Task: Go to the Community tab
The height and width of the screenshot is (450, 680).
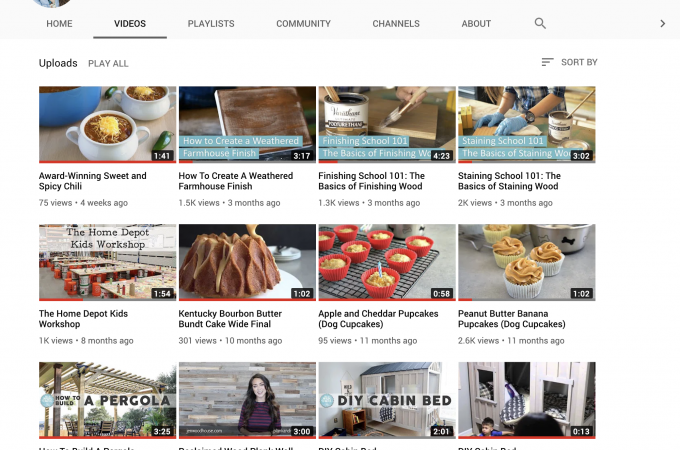Action: coord(303,23)
